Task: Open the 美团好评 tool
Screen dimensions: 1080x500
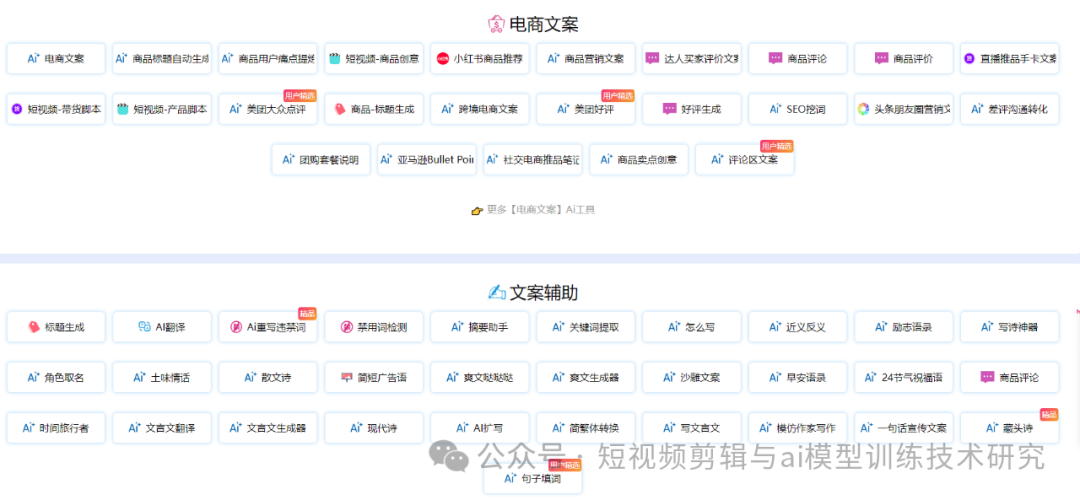Action: tap(586, 110)
